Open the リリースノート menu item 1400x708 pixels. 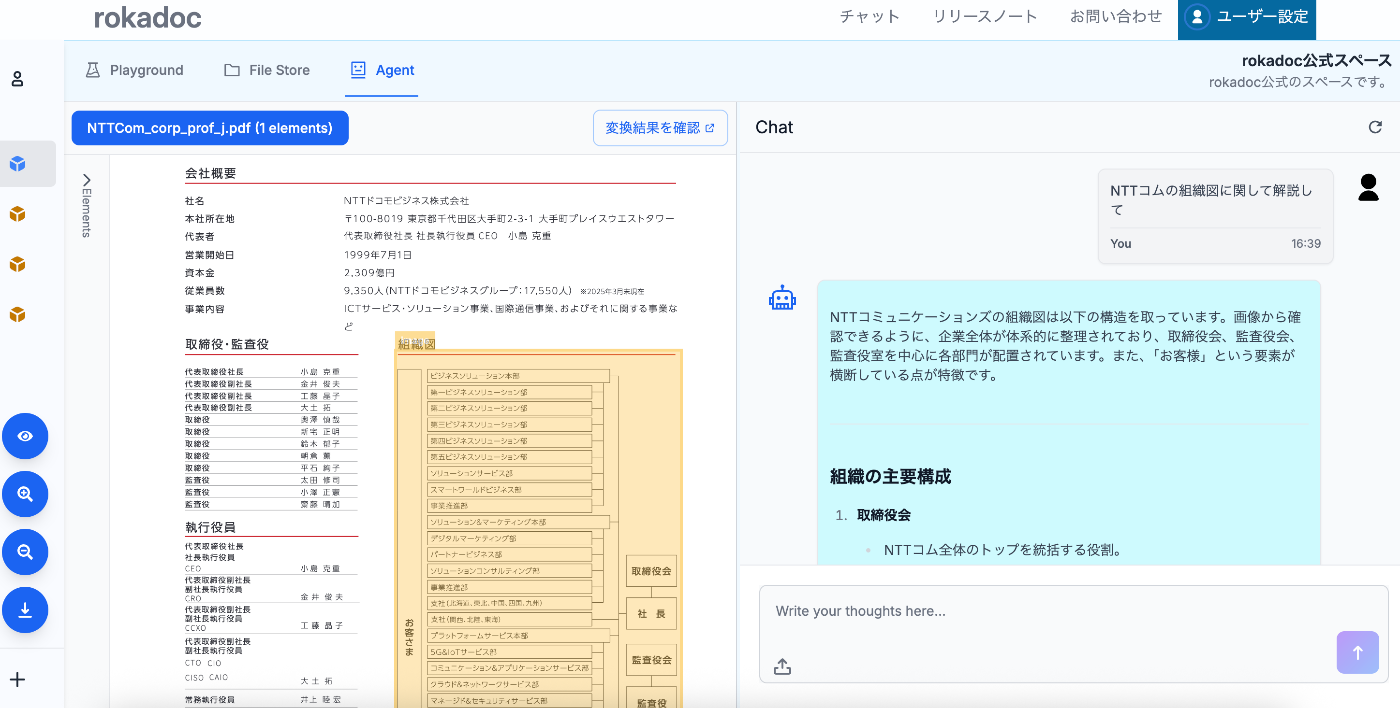tap(985, 16)
